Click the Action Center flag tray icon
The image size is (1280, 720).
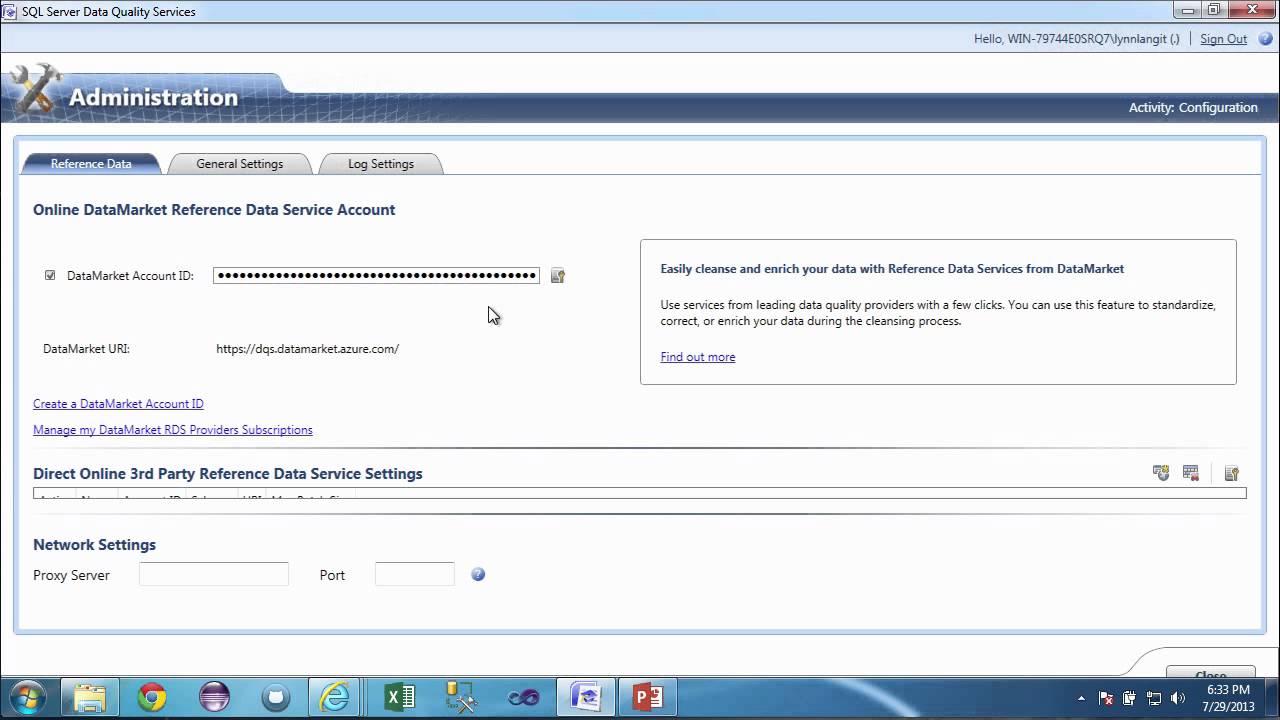pos(1106,698)
